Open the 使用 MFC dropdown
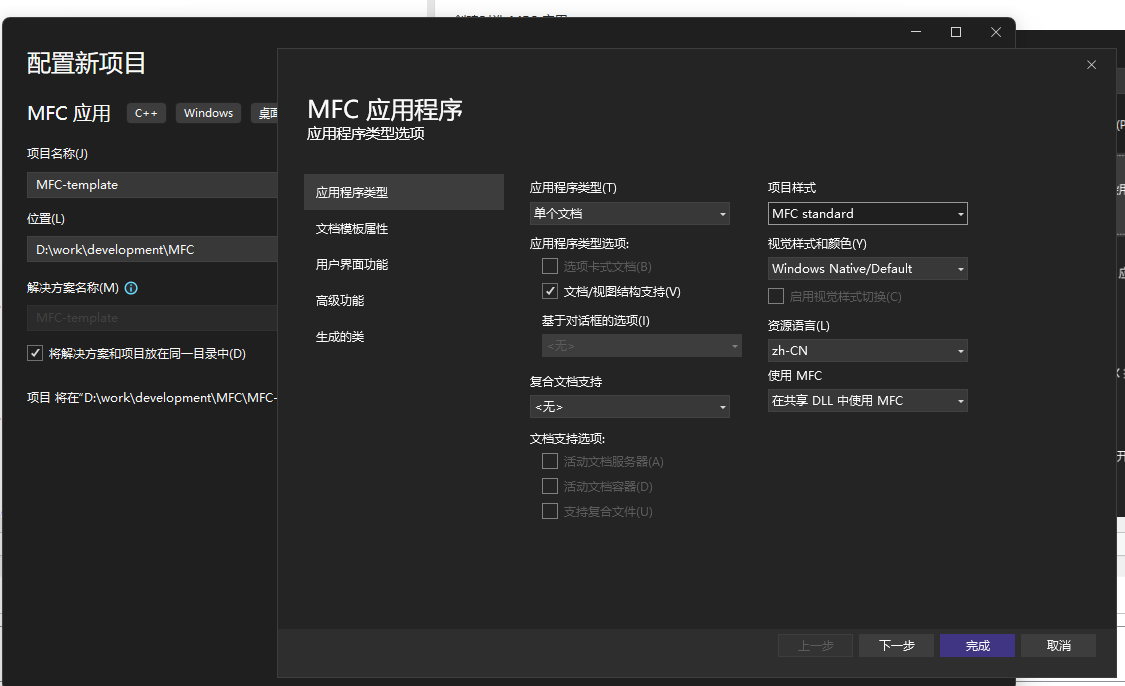1125x686 pixels. pos(866,400)
